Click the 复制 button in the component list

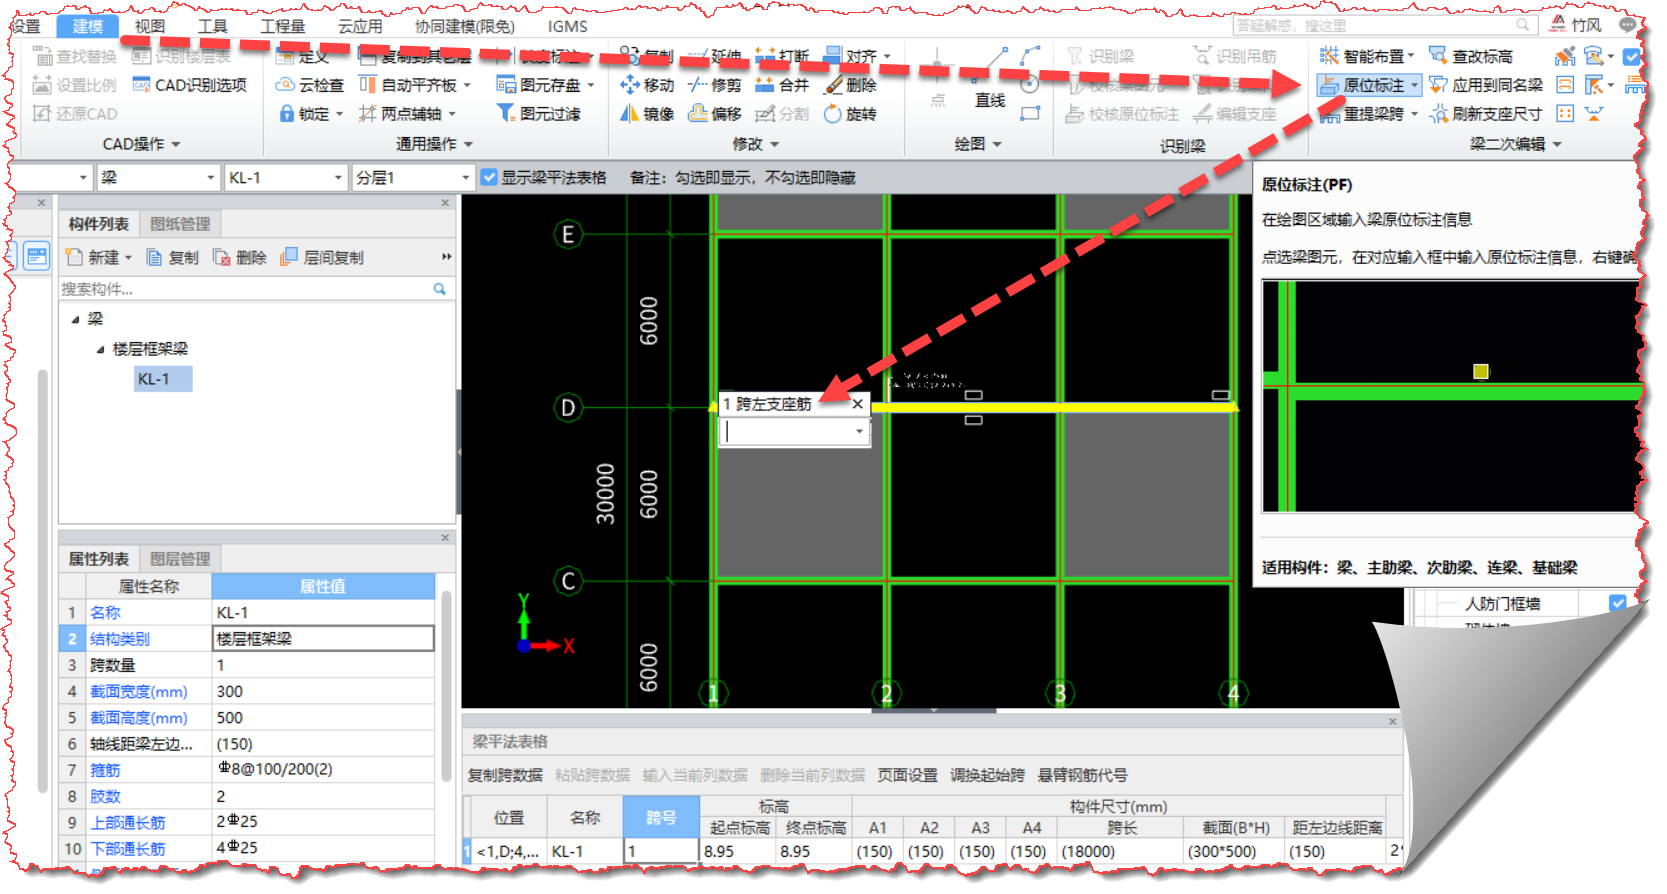point(173,258)
